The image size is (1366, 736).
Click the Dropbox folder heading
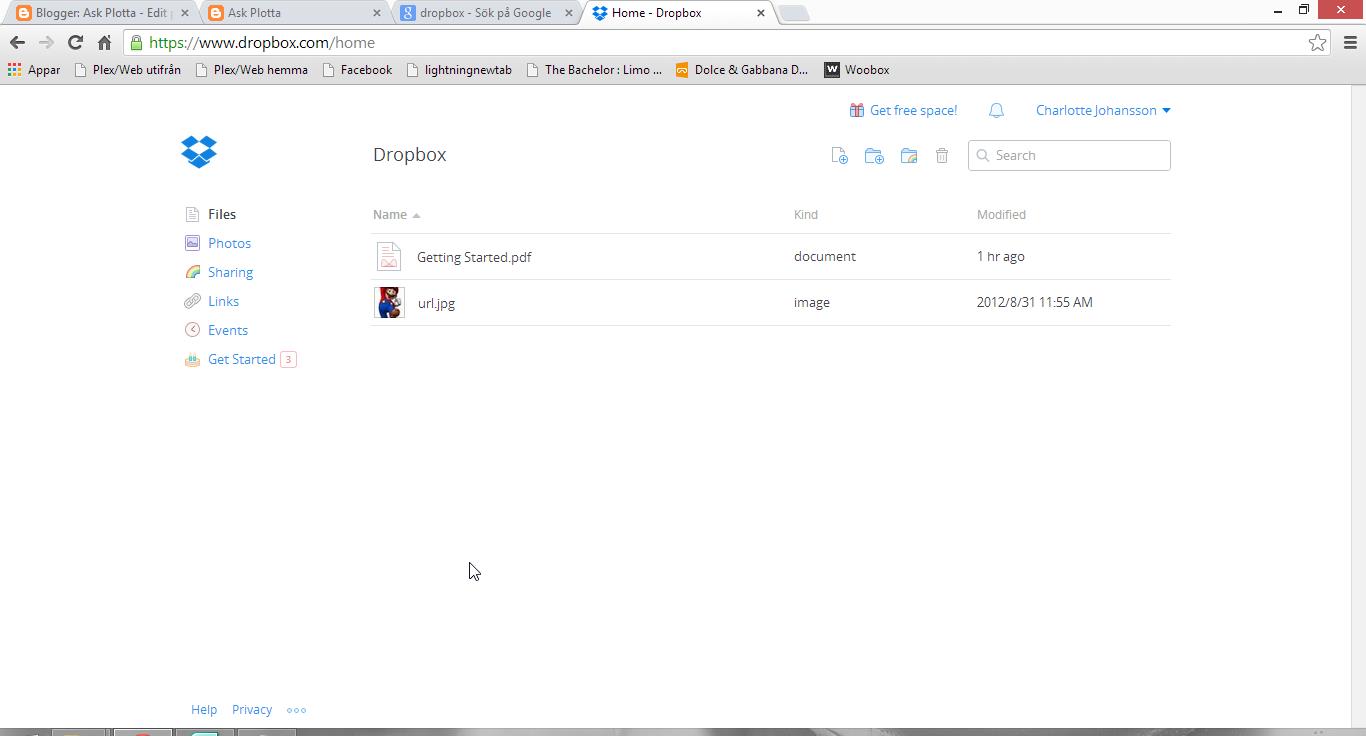[410, 155]
